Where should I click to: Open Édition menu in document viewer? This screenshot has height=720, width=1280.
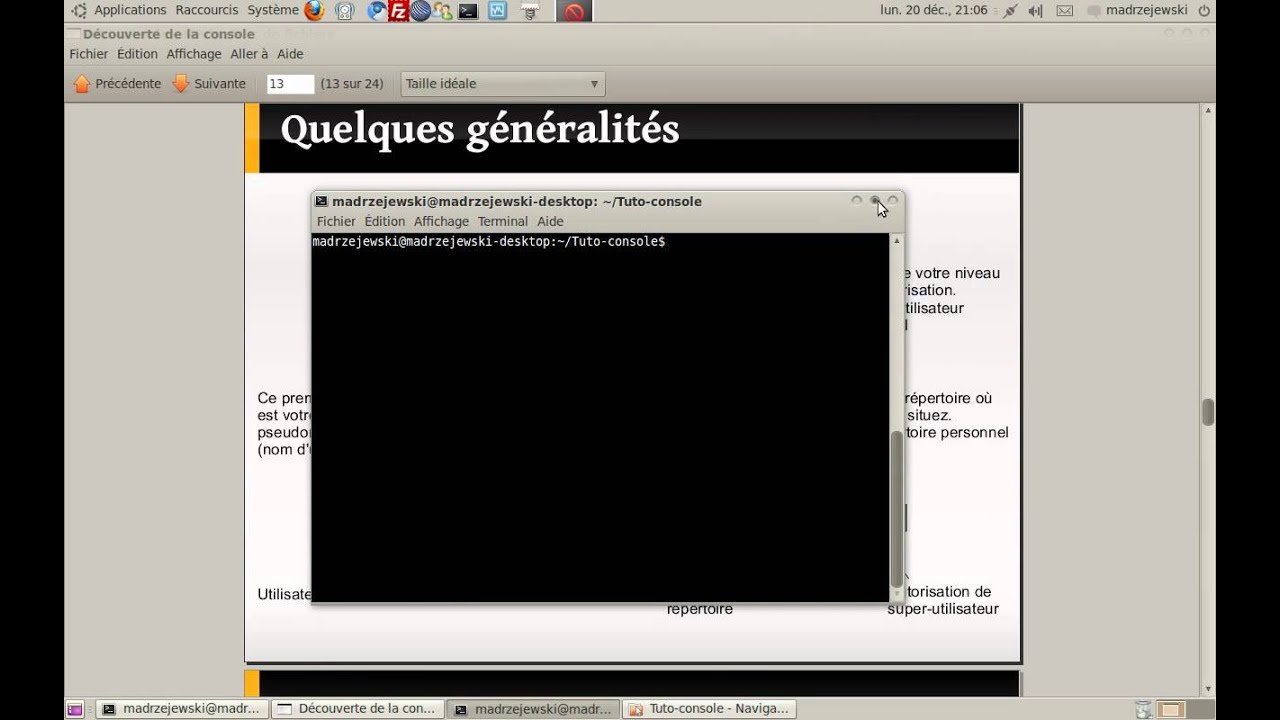137,54
